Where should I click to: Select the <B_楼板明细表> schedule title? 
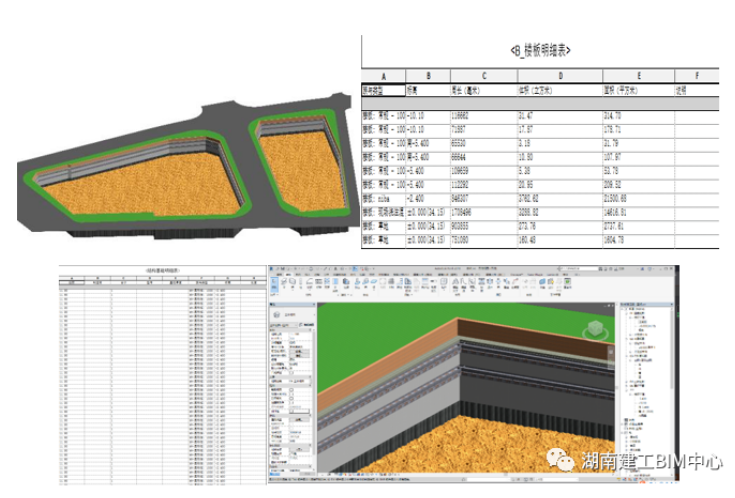(540, 51)
